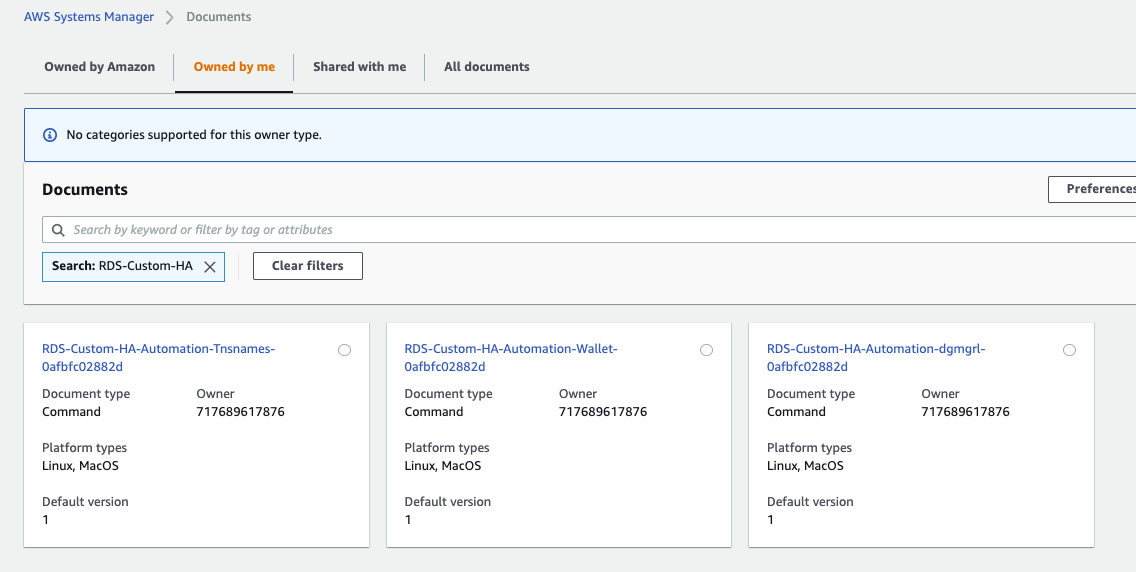Click the 'Owner' label in the Wallet card

[578, 394]
